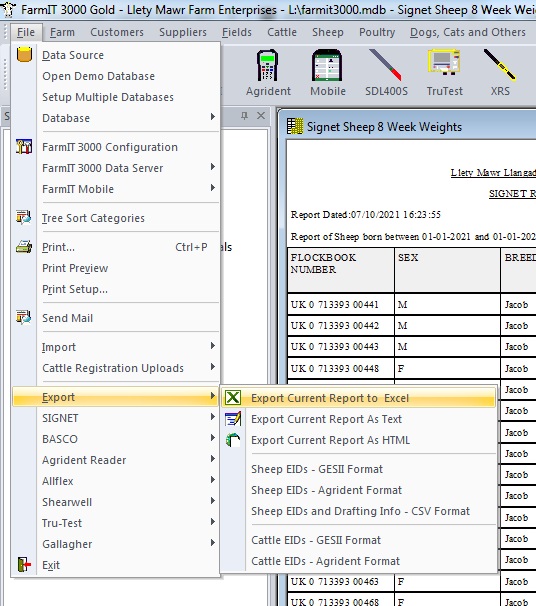Select Cattle EIDs - GESII Format
Image resolution: width=536 pixels, height=606 pixels.
pyautogui.click(x=358, y=540)
